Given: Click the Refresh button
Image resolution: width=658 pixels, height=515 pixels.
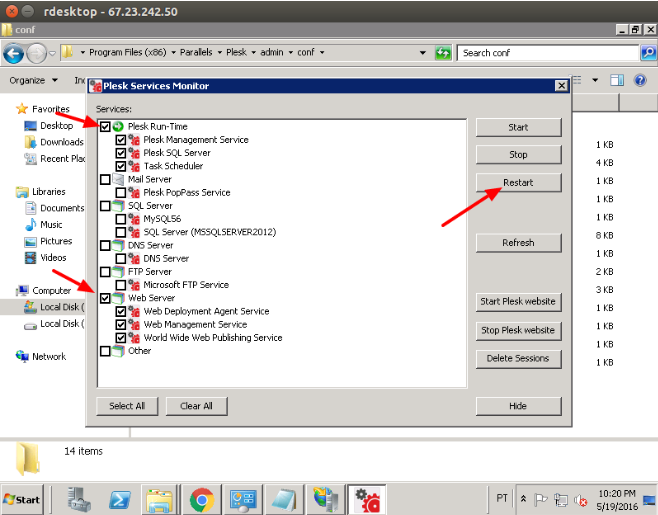Looking at the screenshot, I should click(518, 243).
